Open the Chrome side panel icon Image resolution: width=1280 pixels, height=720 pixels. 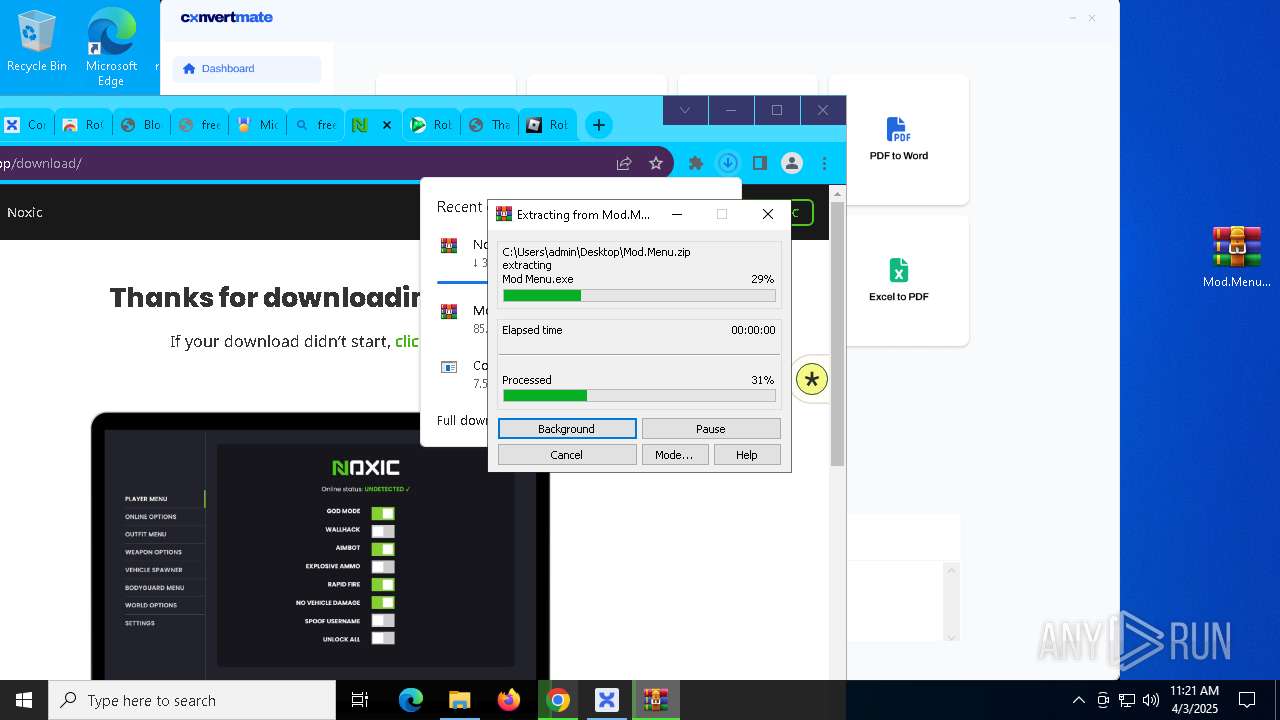(760, 163)
